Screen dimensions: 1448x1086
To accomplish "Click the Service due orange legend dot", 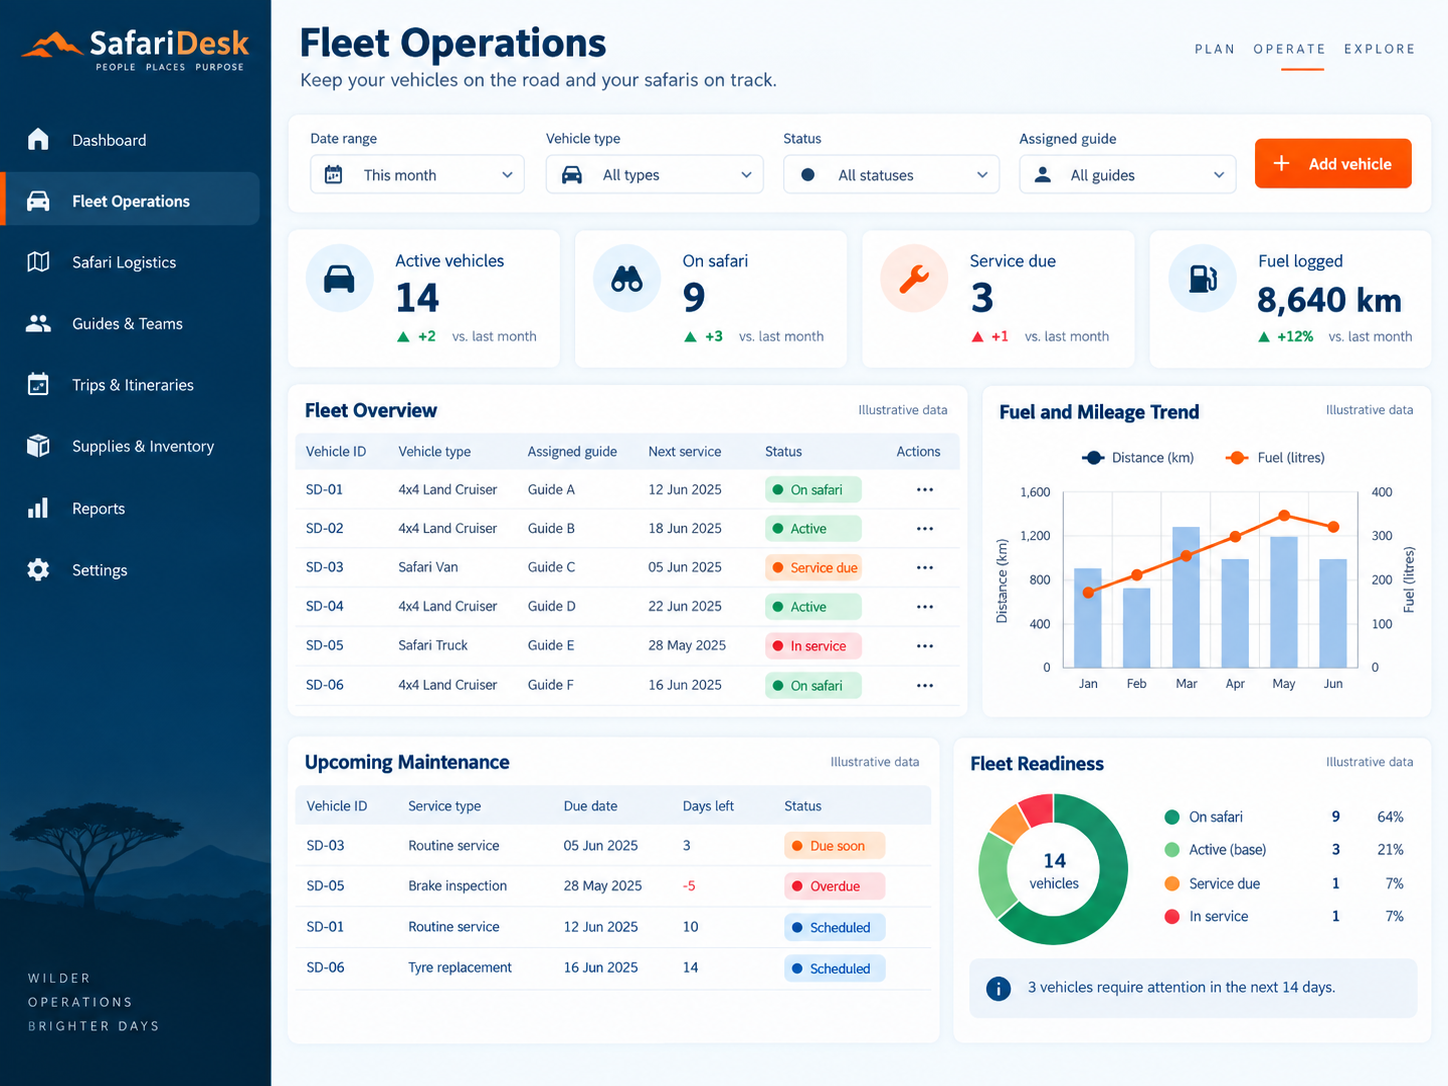I will (1172, 884).
